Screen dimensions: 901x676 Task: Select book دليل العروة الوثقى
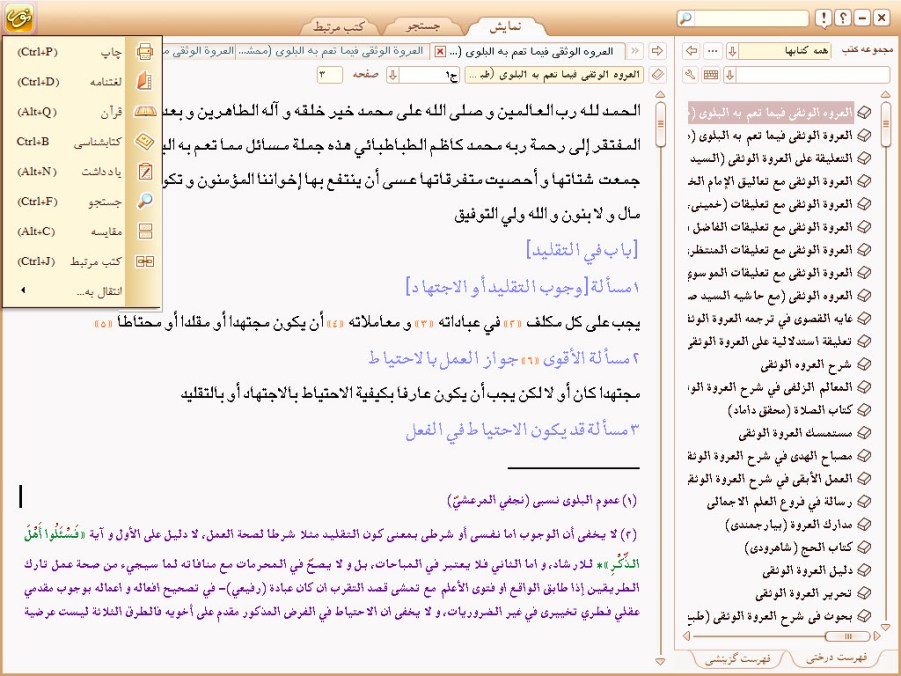coord(807,570)
